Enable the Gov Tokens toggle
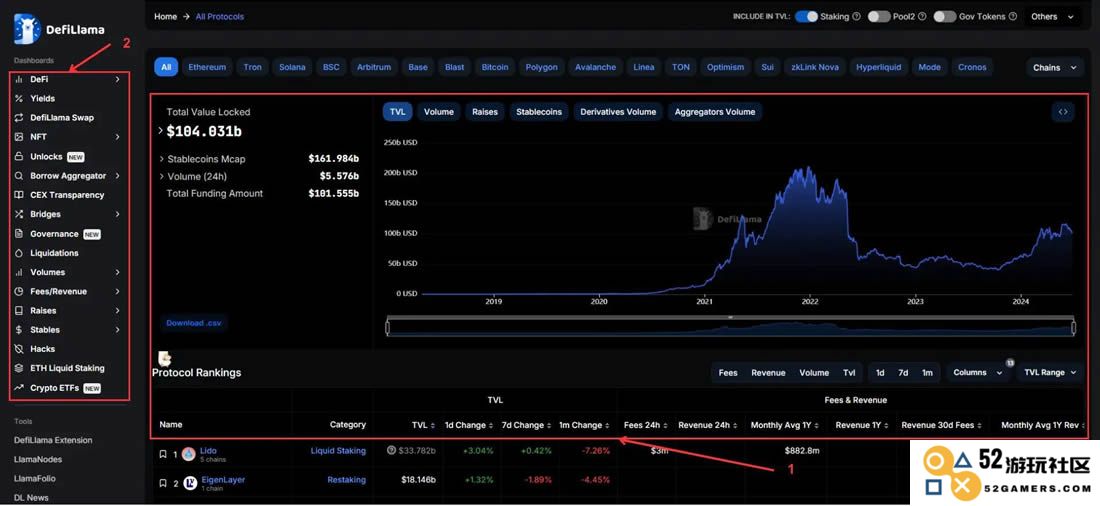The height and width of the screenshot is (506, 1100). [x=944, y=17]
